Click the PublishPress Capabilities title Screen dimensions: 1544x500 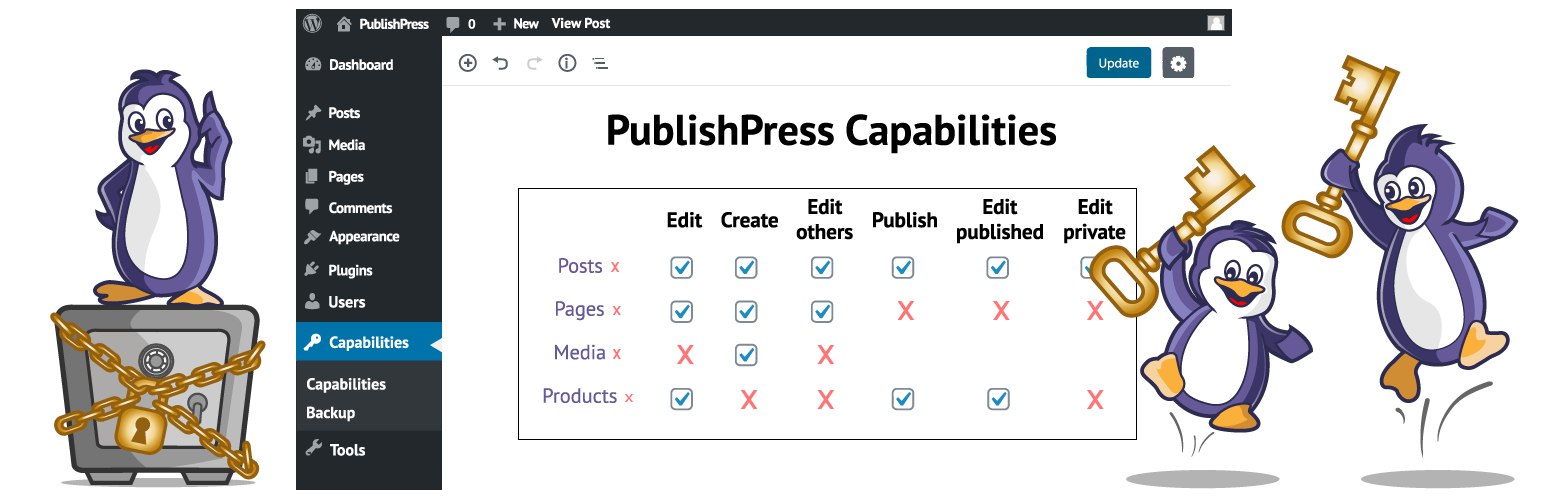831,131
